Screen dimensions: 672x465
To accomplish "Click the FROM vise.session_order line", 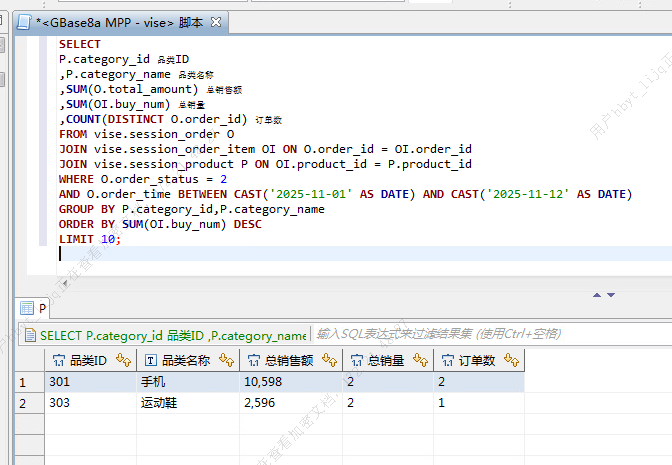I will coord(147,134).
